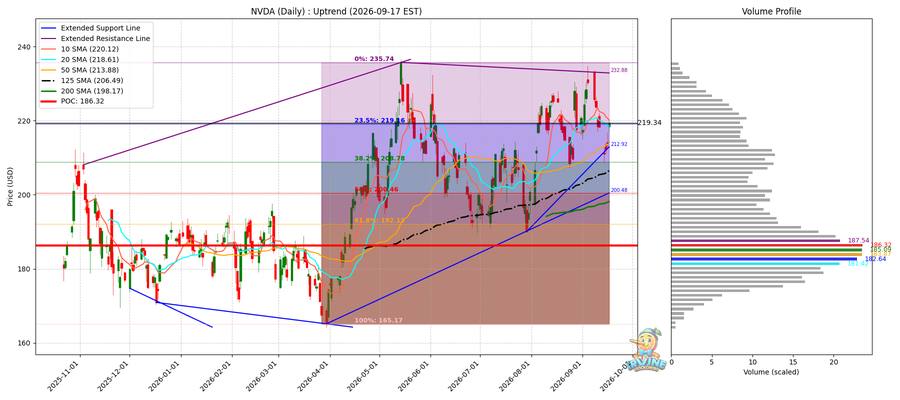
Task: Click the purple 187.54 volume bar
Action: (755, 240)
